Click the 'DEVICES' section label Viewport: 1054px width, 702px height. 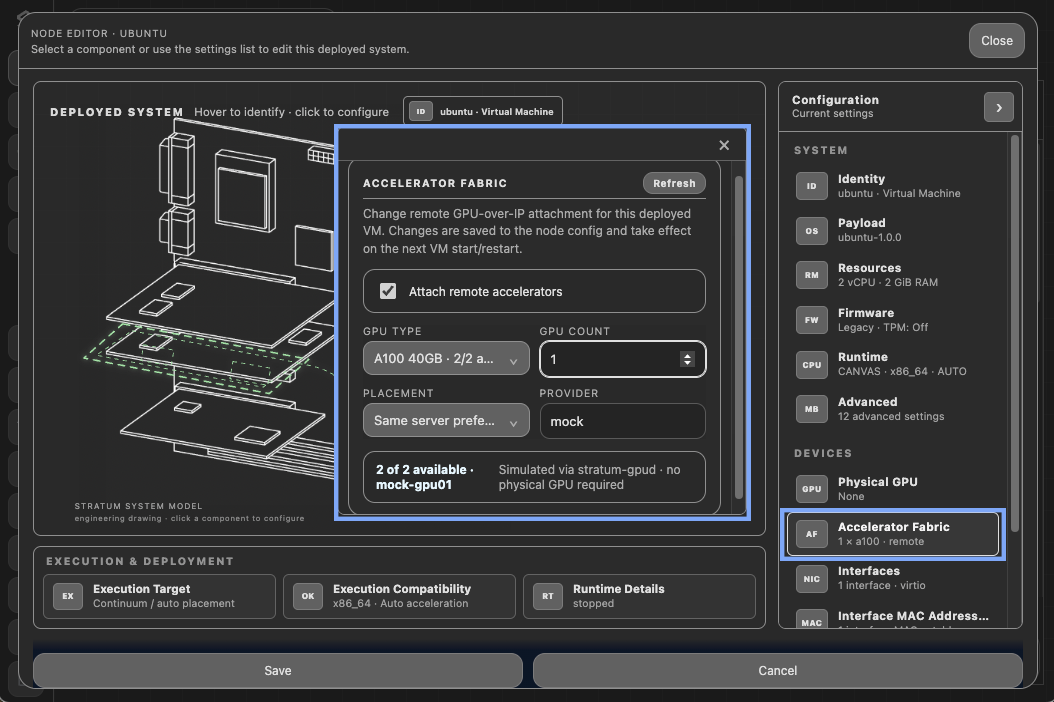(823, 453)
